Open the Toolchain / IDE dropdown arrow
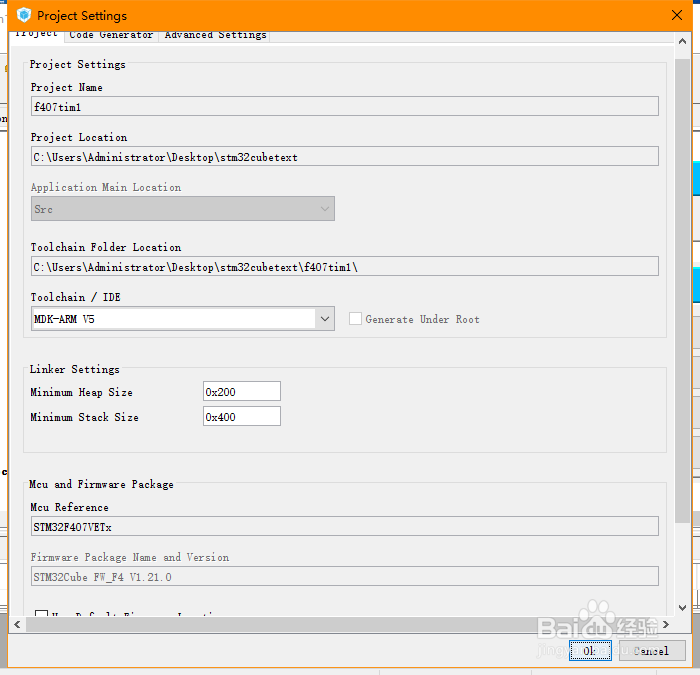This screenshot has width=700, height=675. (325, 319)
